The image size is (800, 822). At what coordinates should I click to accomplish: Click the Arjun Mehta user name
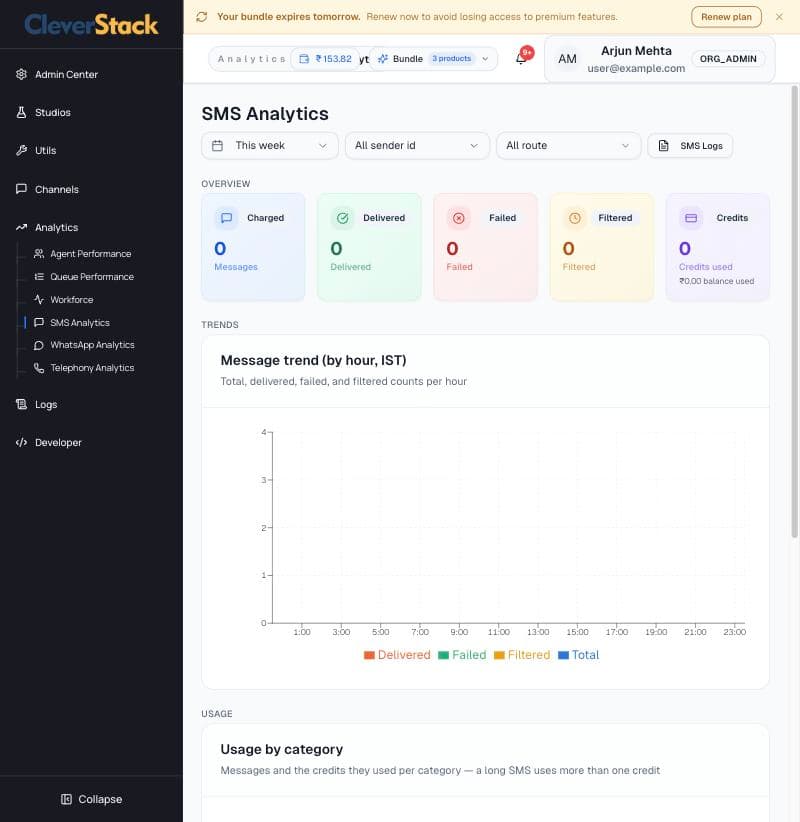pos(636,51)
